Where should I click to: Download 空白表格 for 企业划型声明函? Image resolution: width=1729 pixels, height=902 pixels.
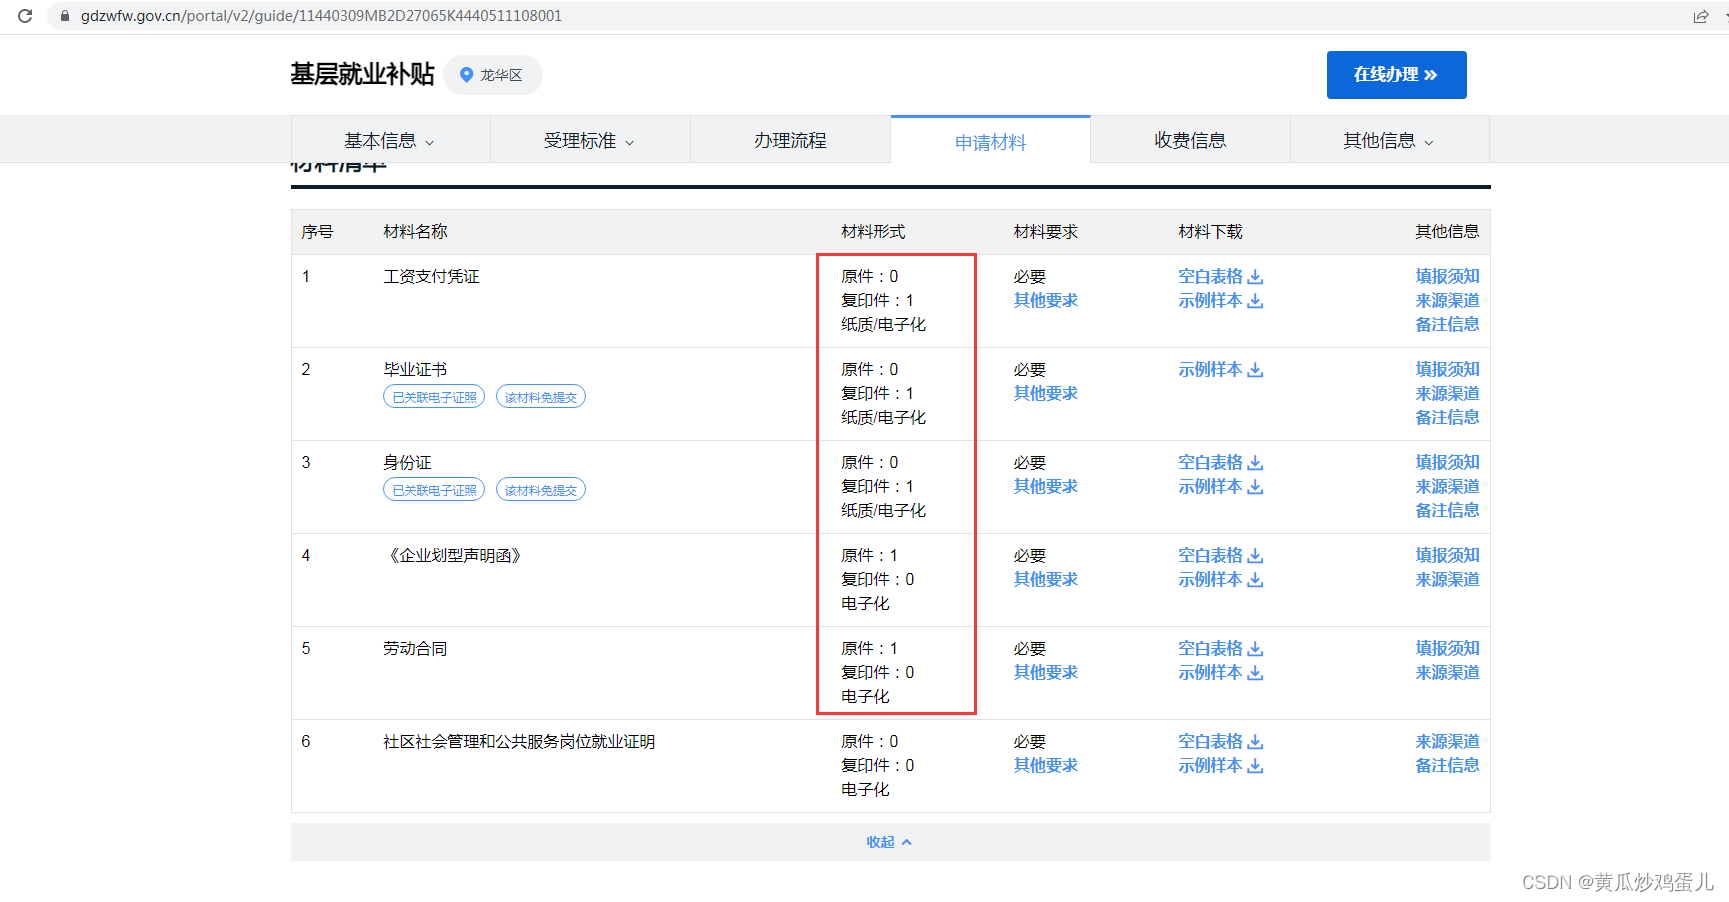pyautogui.click(x=1220, y=555)
